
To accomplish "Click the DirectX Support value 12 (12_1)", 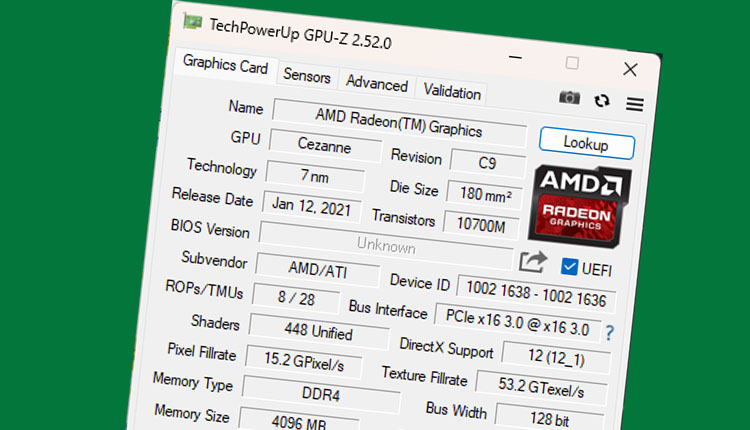I will pyautogui.click(x=556, y=357).
